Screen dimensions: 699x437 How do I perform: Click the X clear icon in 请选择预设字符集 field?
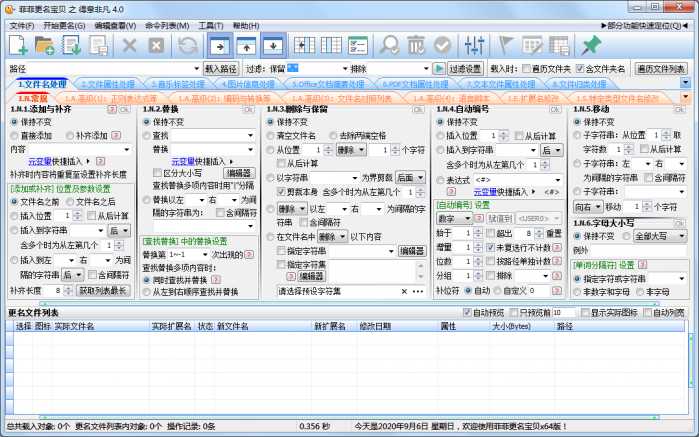[404, 291]
